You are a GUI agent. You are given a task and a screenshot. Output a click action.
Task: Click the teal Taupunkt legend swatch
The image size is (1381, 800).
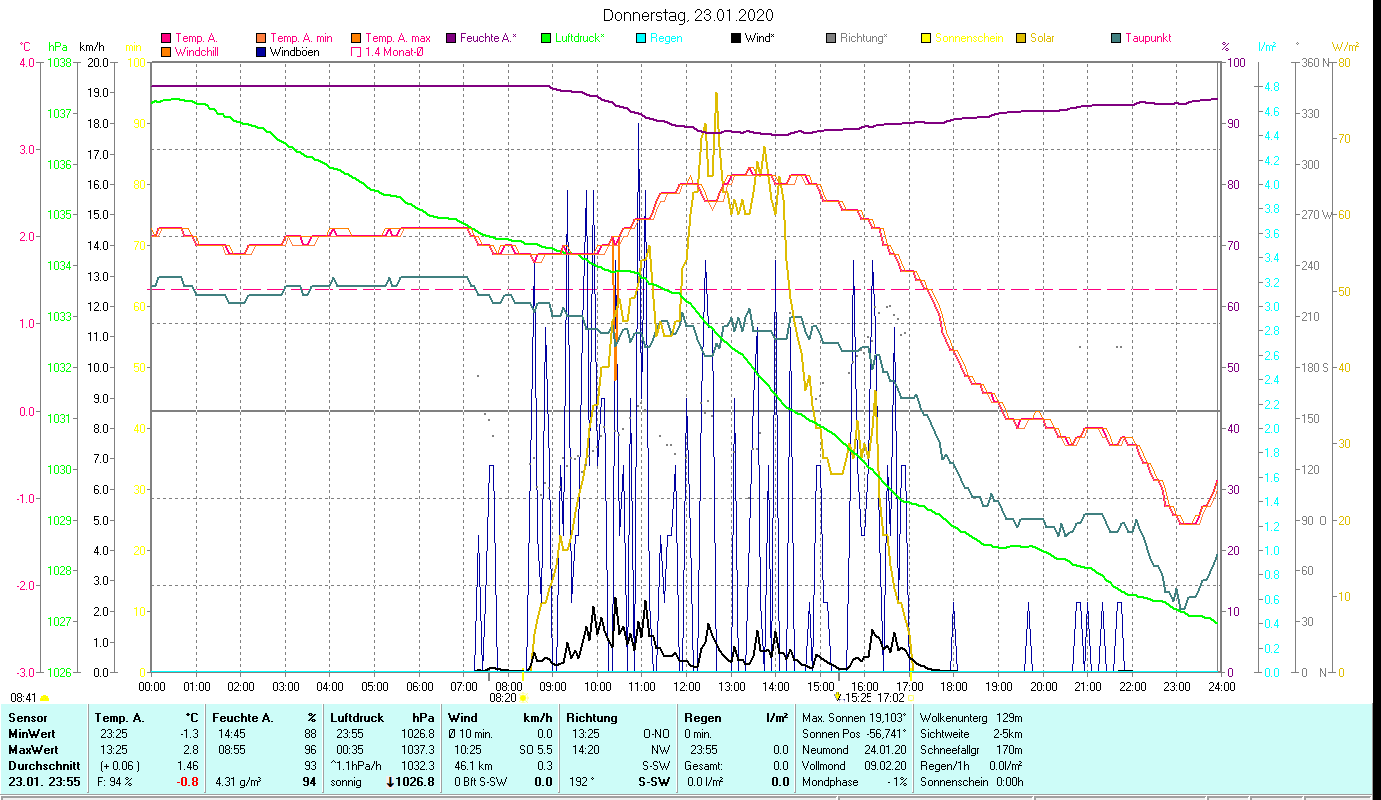click(1116, 38)
